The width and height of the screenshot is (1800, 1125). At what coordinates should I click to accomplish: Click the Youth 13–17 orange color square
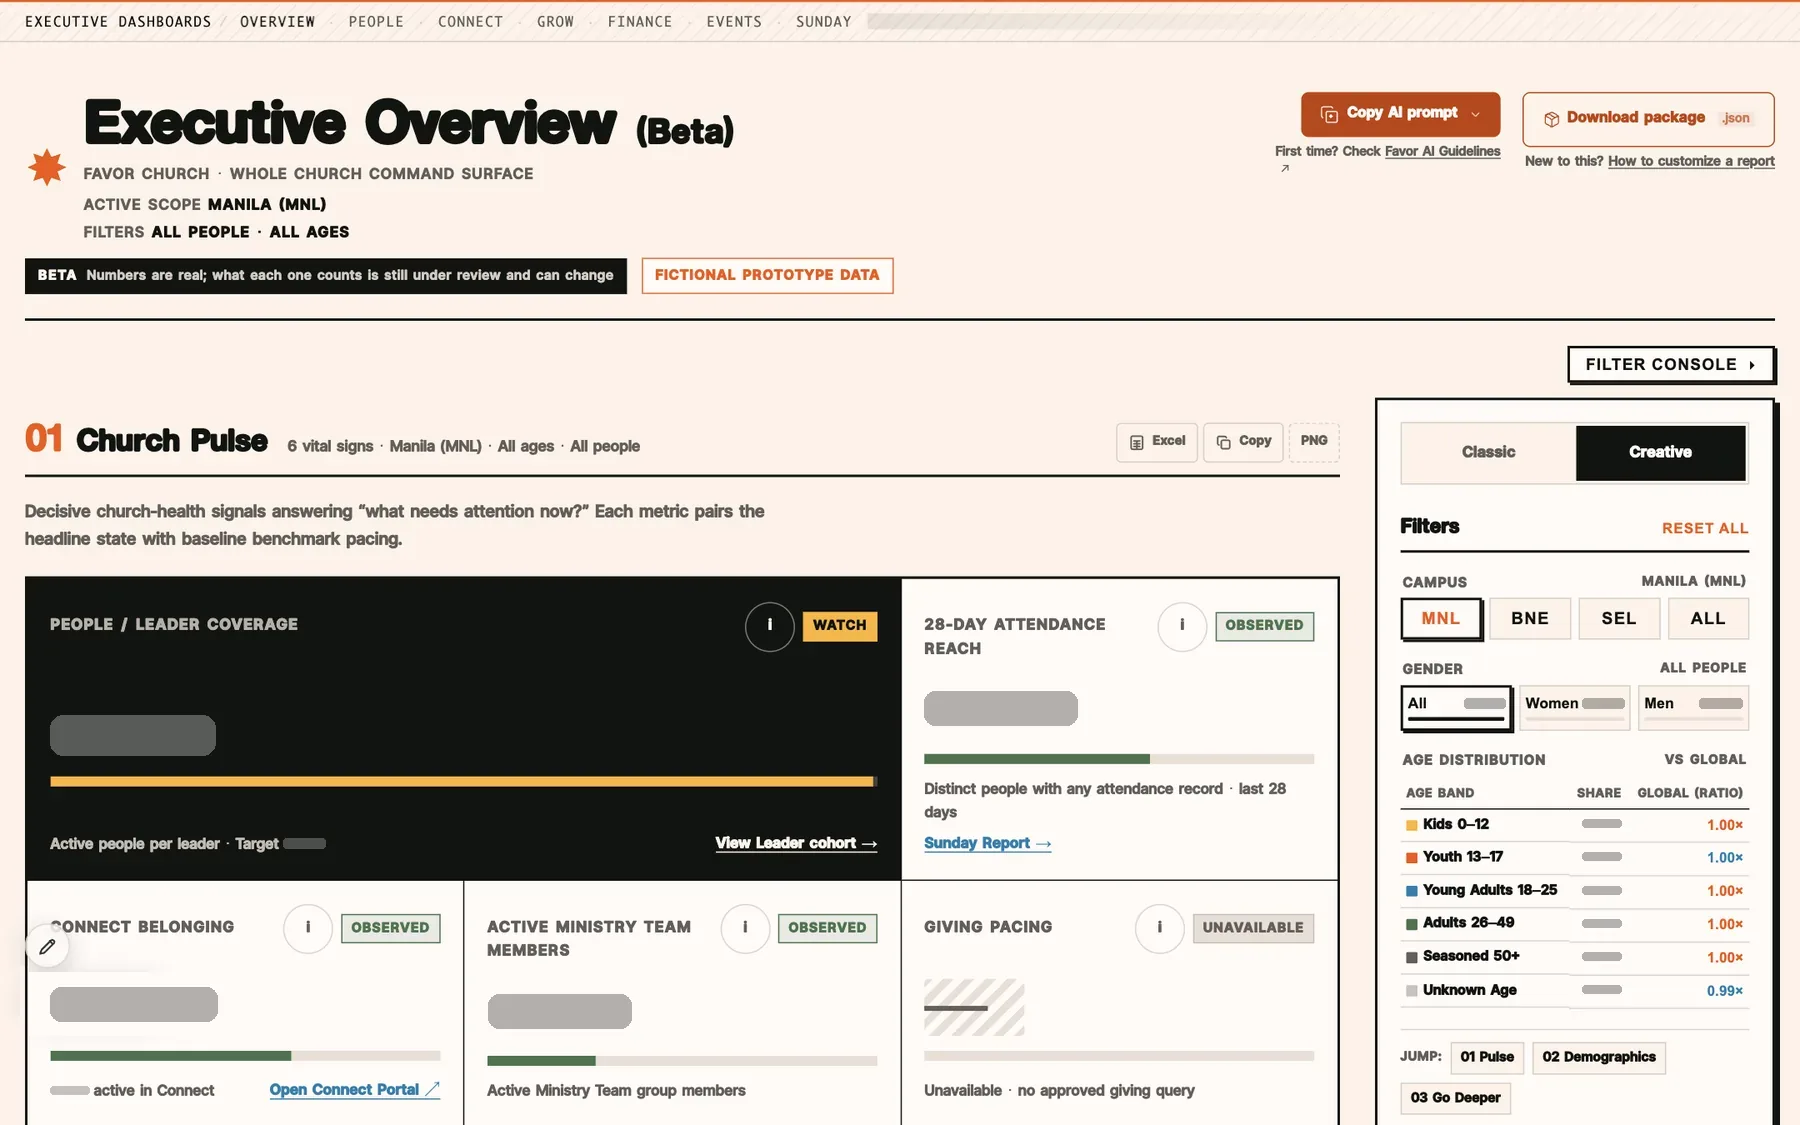(x=1412, y=858)
